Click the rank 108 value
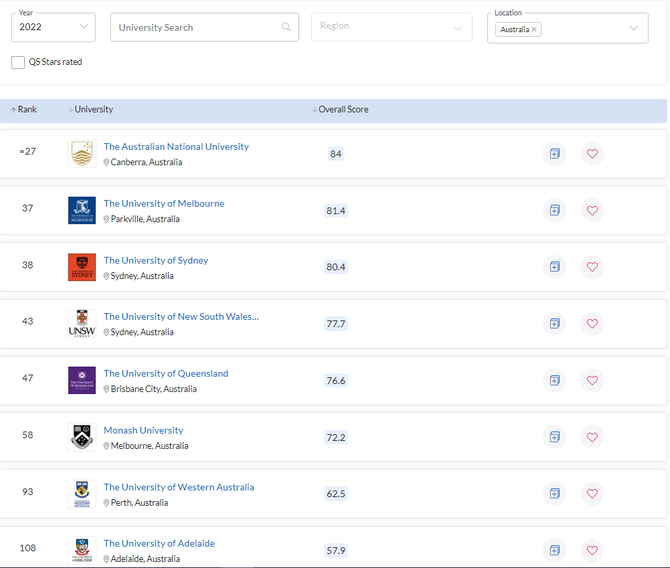The width and height of the screenshot is (670, 568). coord(27,548)
